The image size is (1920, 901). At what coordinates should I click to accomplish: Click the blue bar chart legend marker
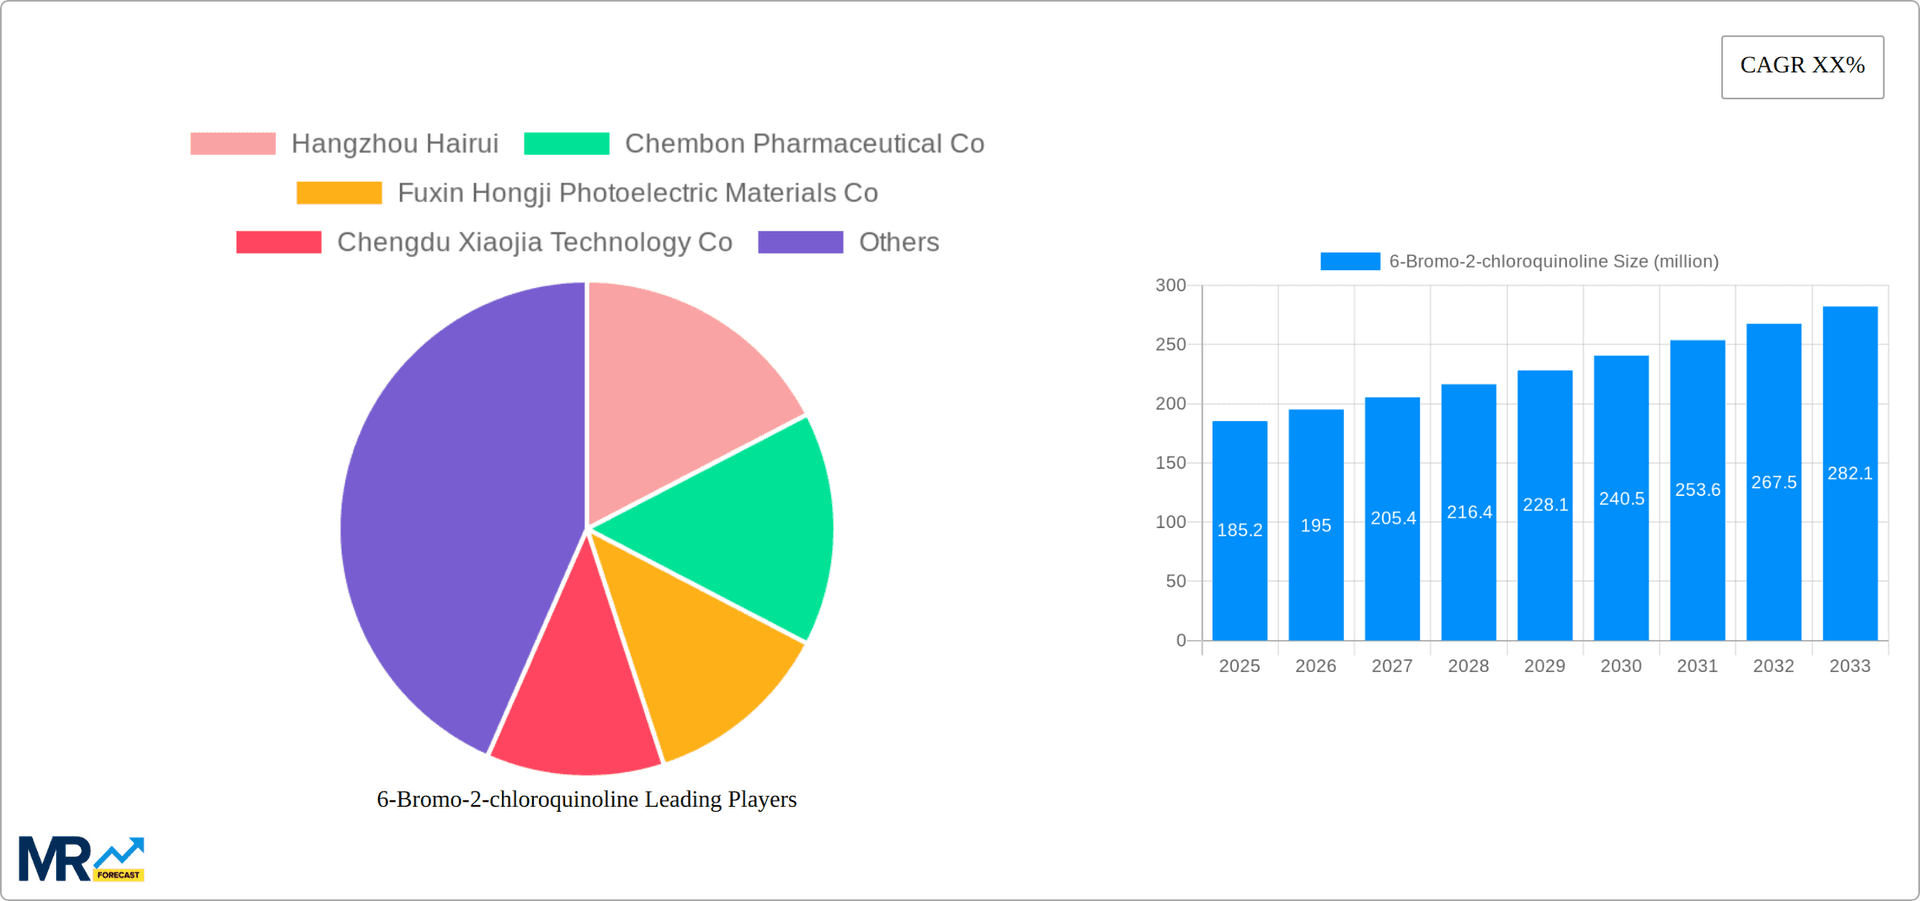point(1348,260)
